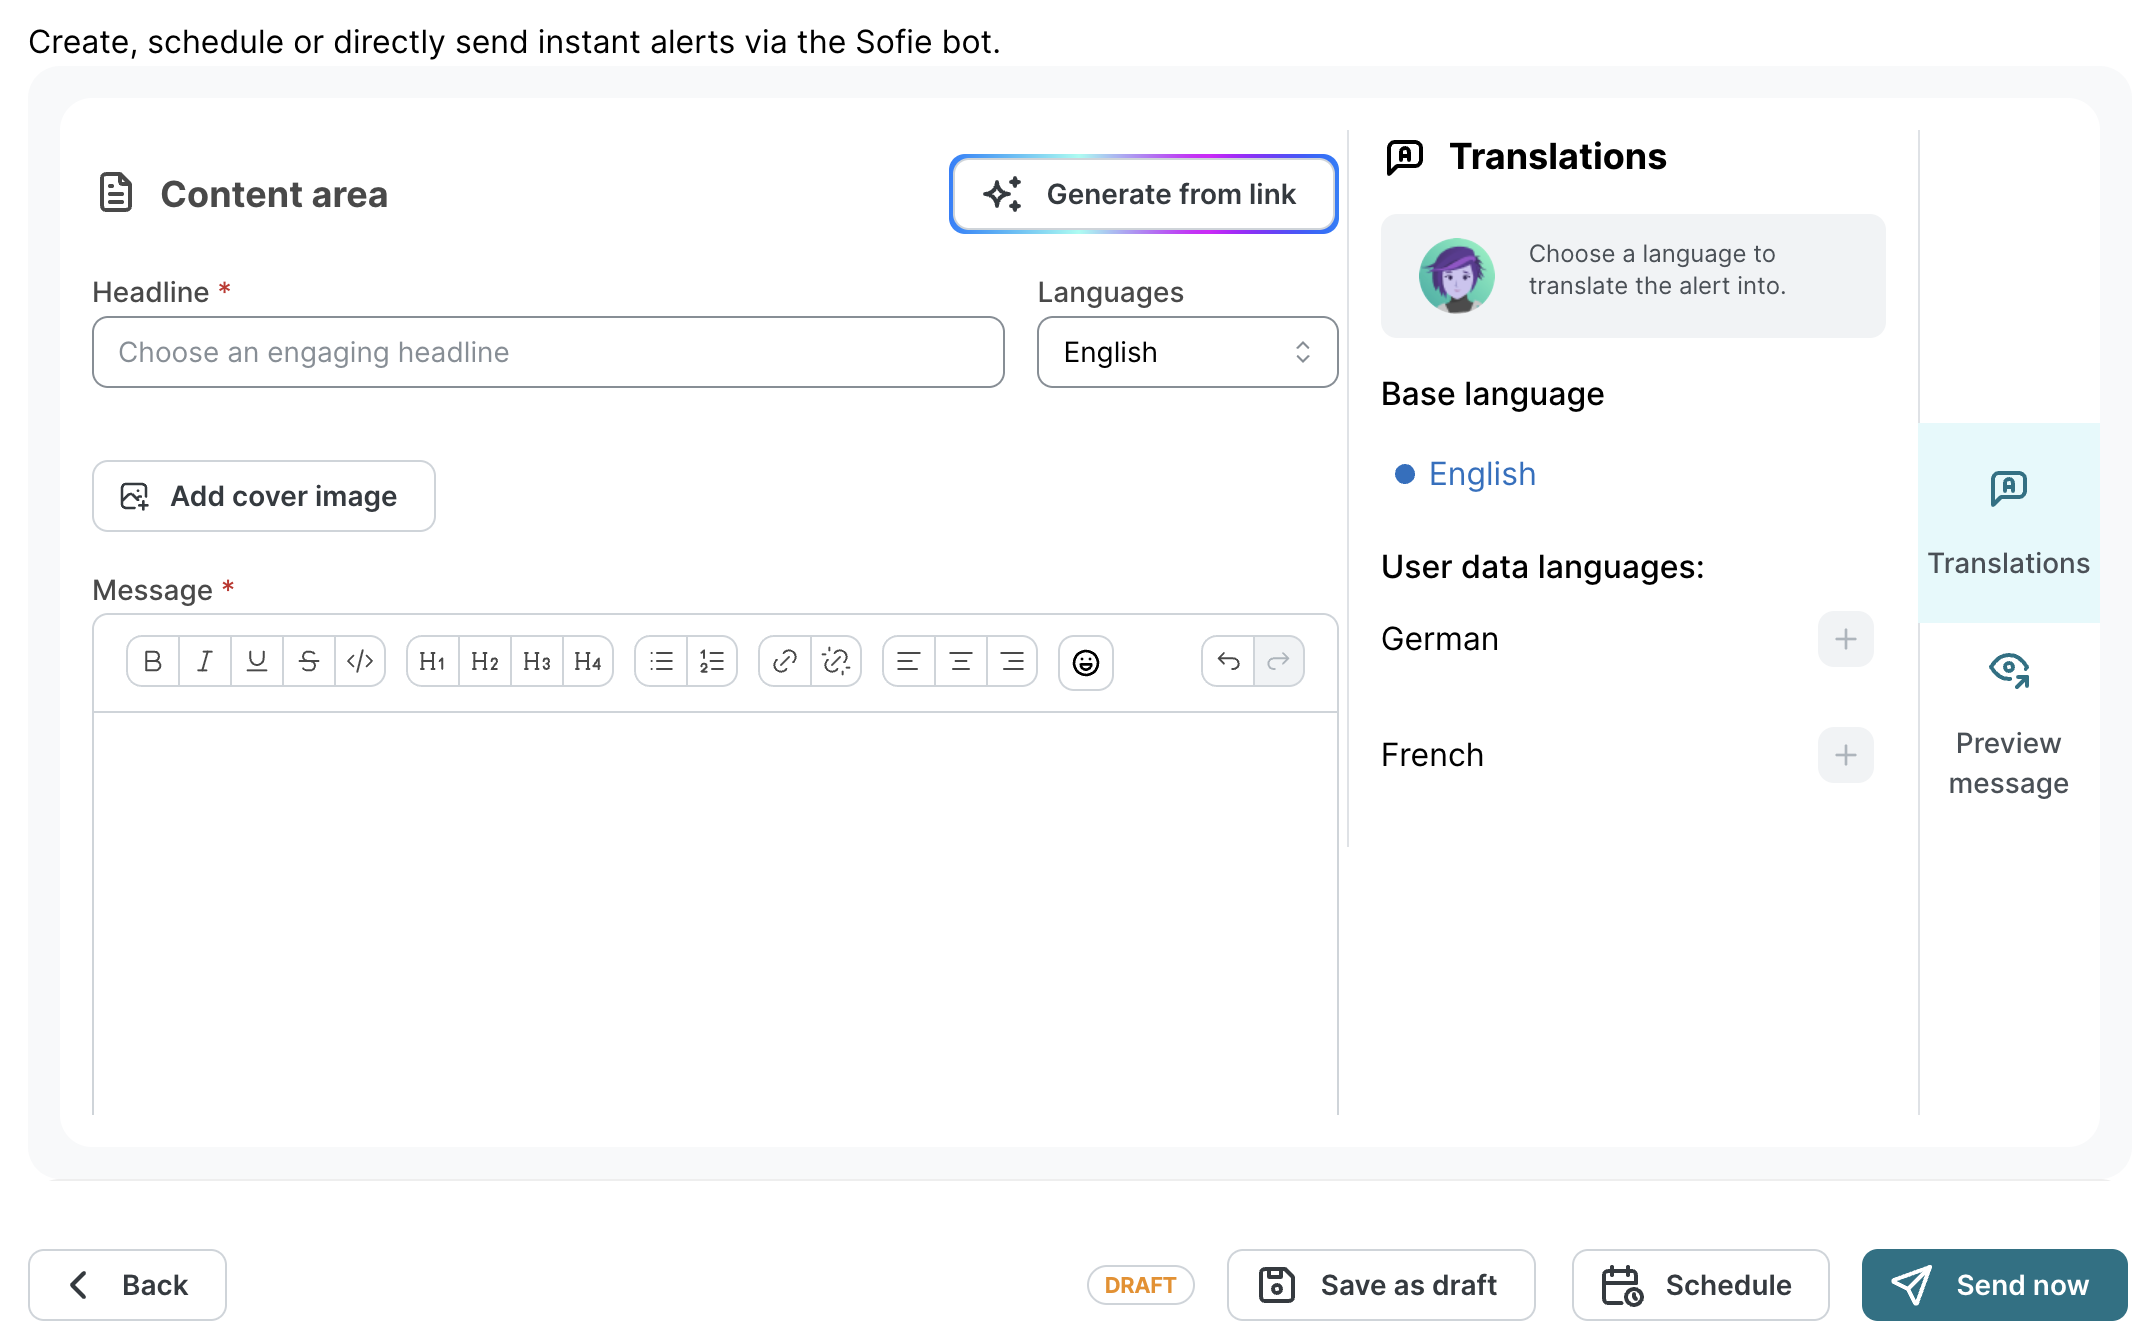Apply italic formatting to message text
Viewport: 2152px width, 1334px height.
(205, 661)
